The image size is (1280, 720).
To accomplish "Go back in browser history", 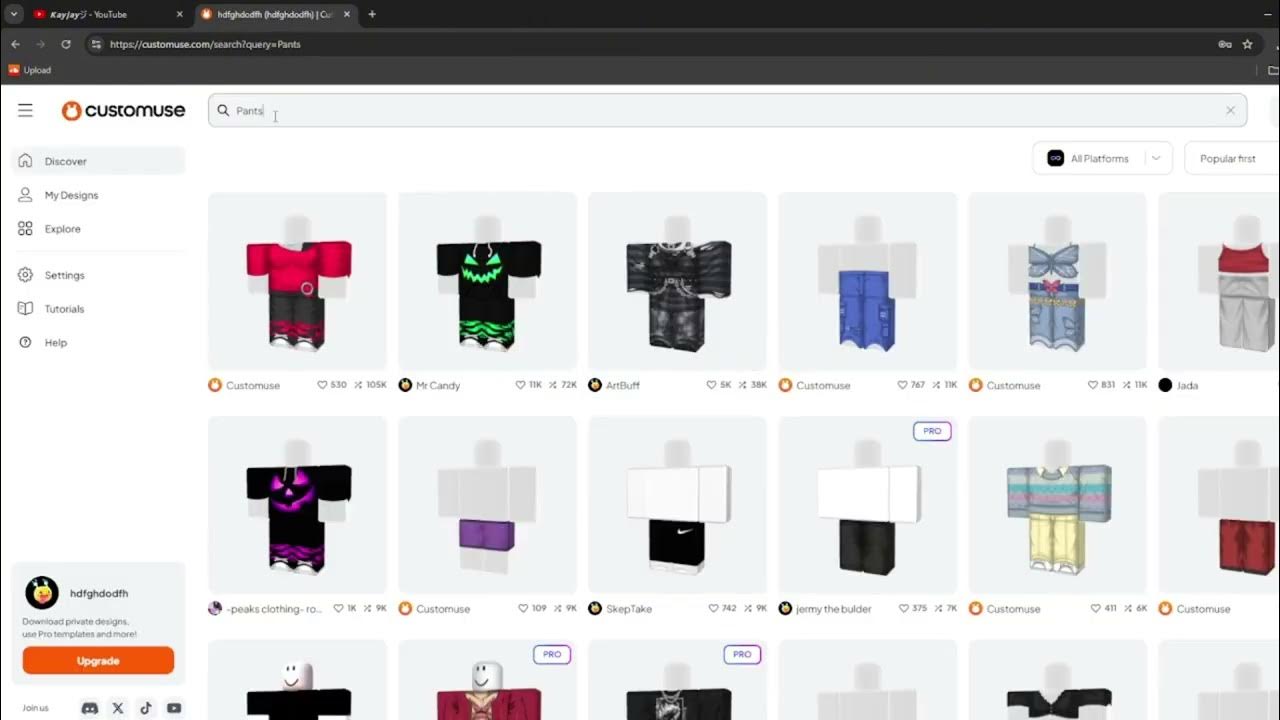I will (x=15, y=44).
